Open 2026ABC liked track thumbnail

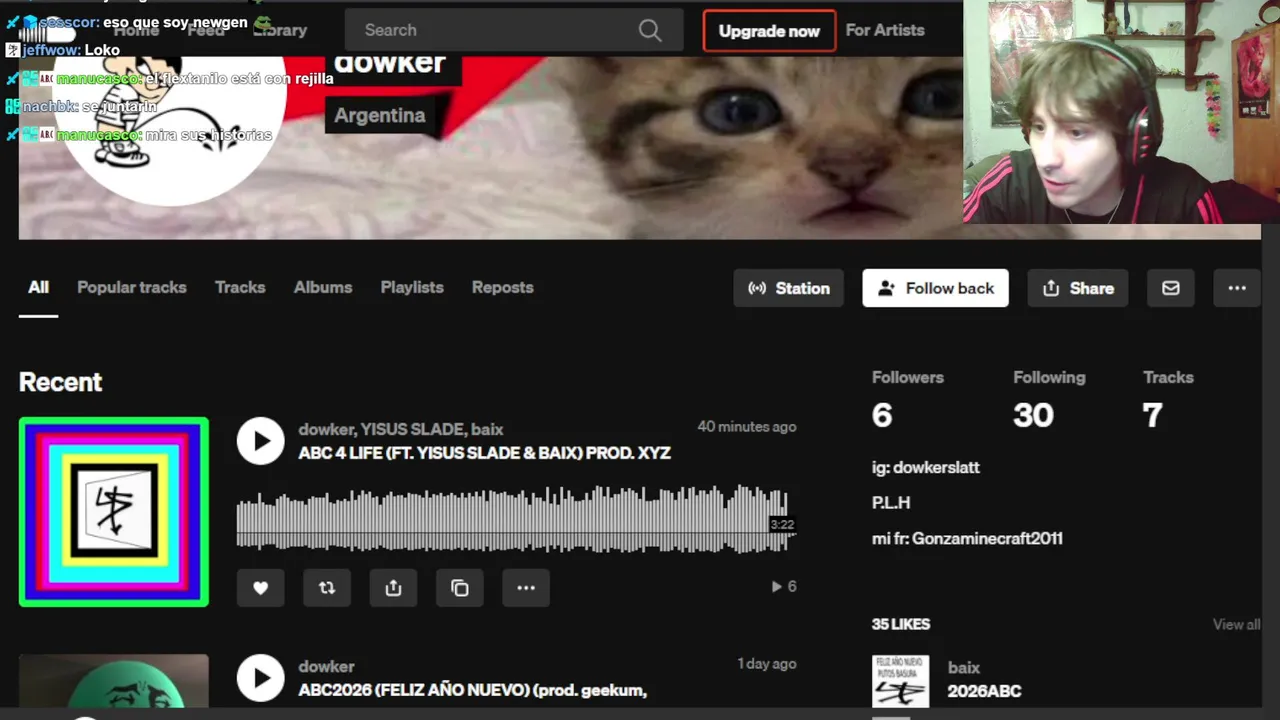tap(900, 681)
